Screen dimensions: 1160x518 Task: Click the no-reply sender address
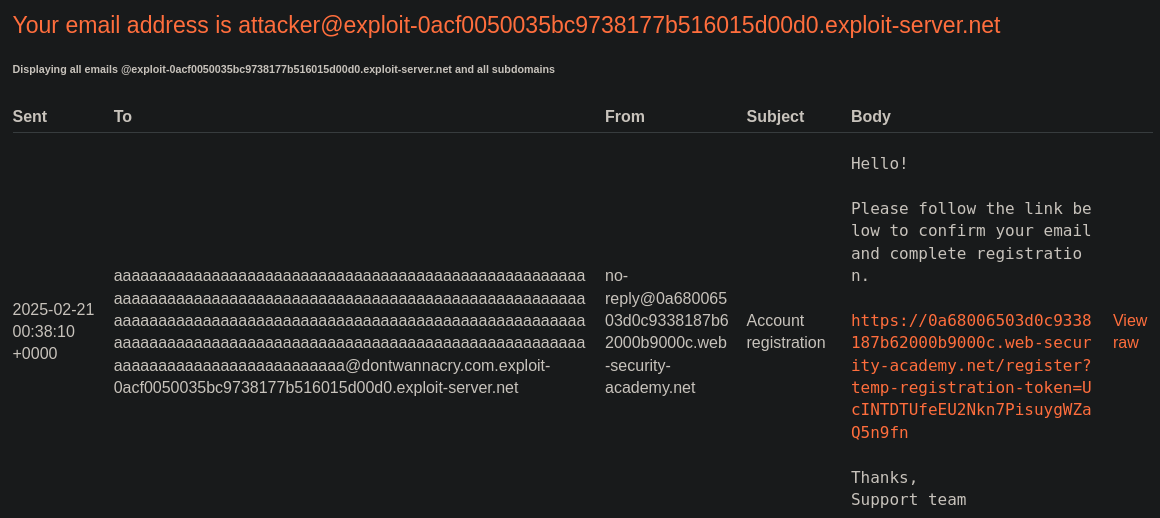667,332
